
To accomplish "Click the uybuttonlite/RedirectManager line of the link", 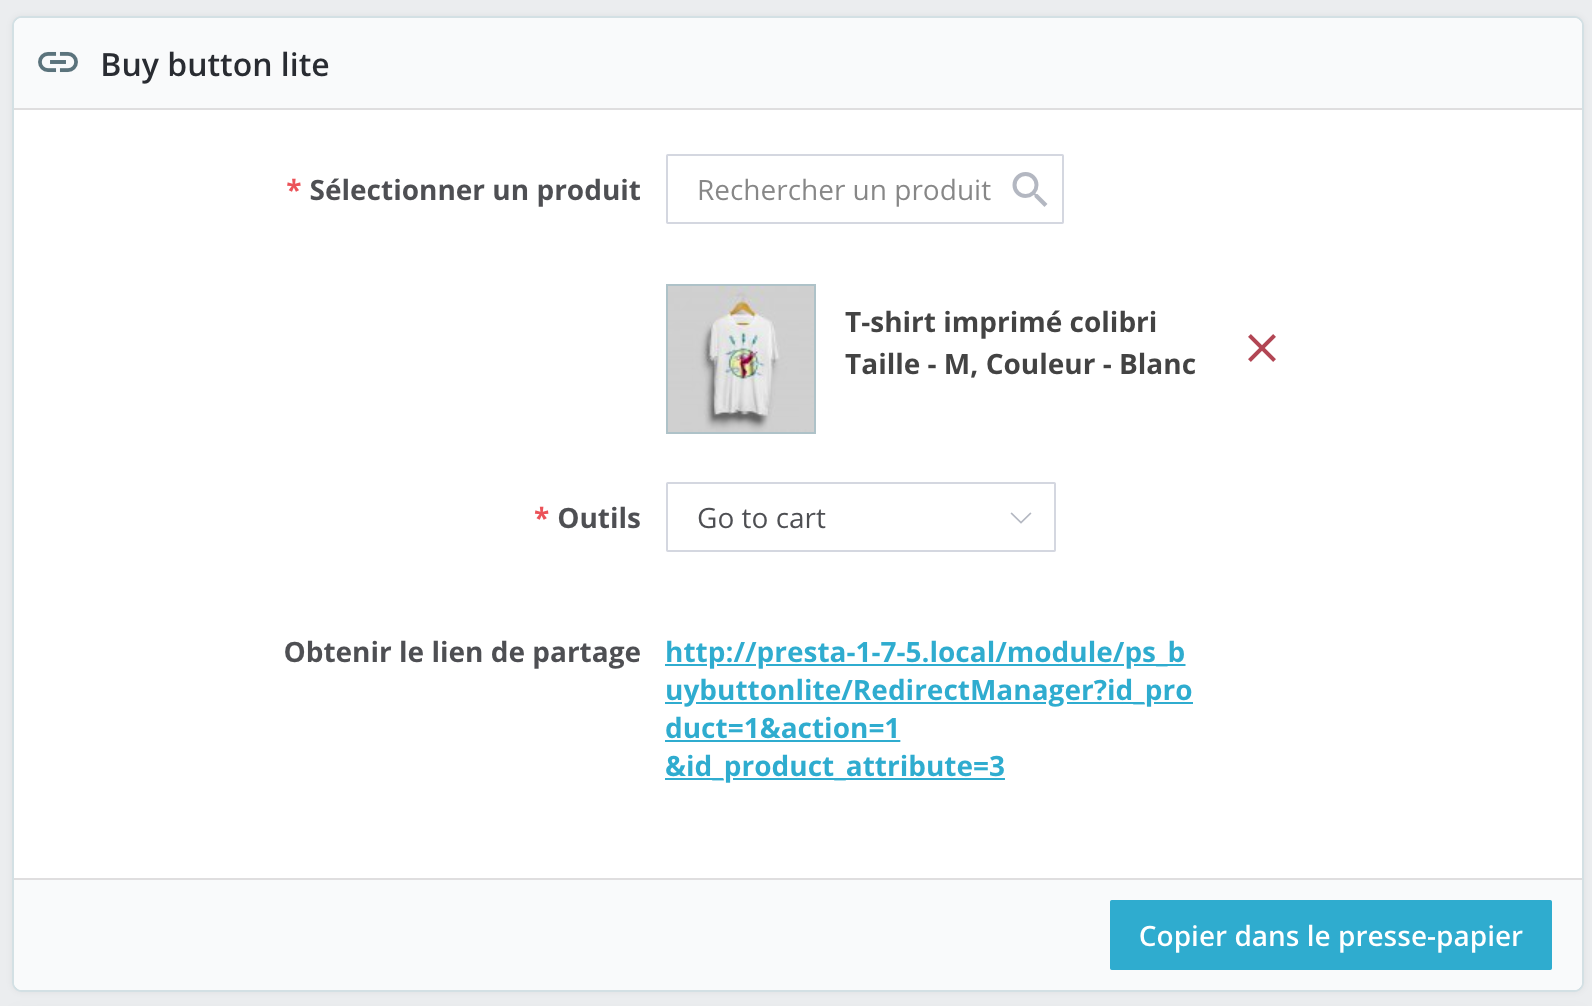I will (928, 691).
